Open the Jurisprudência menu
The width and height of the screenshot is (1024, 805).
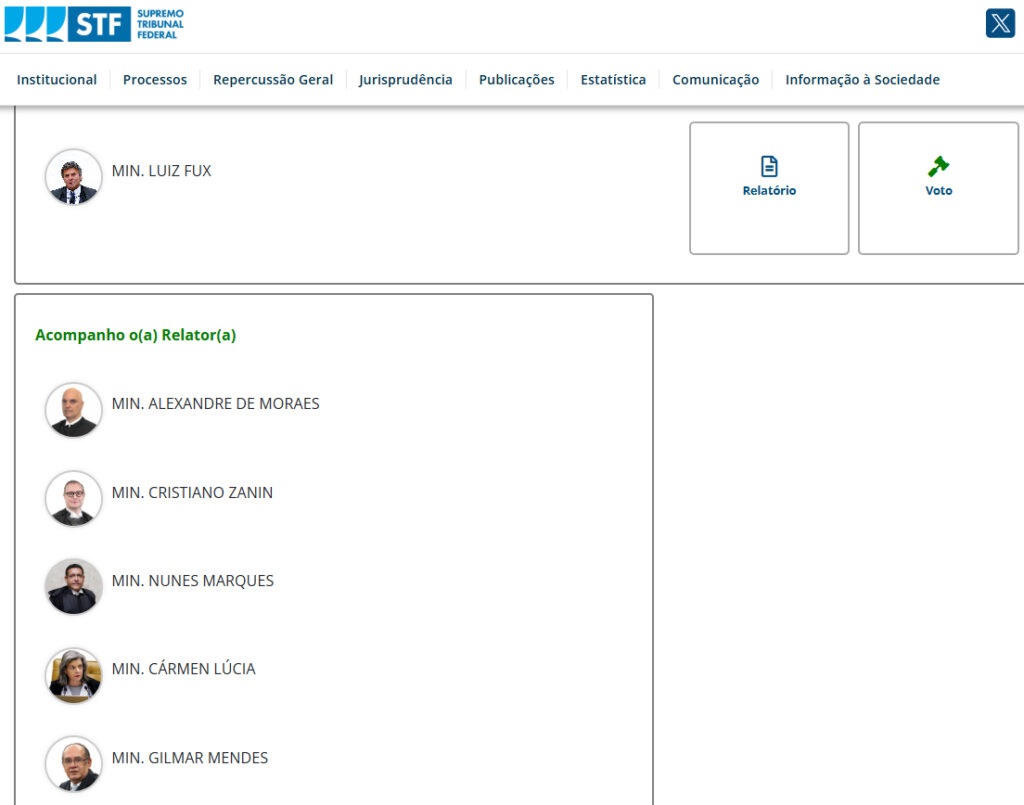click(406, 80)
